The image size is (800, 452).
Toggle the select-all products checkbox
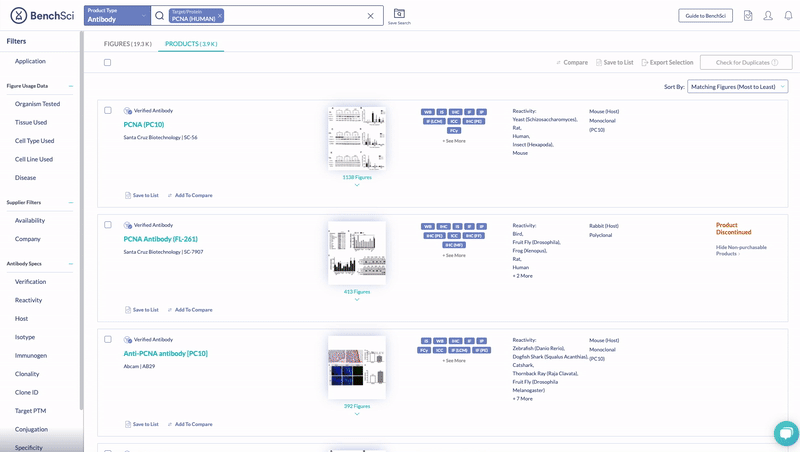(x=107, y=62)
